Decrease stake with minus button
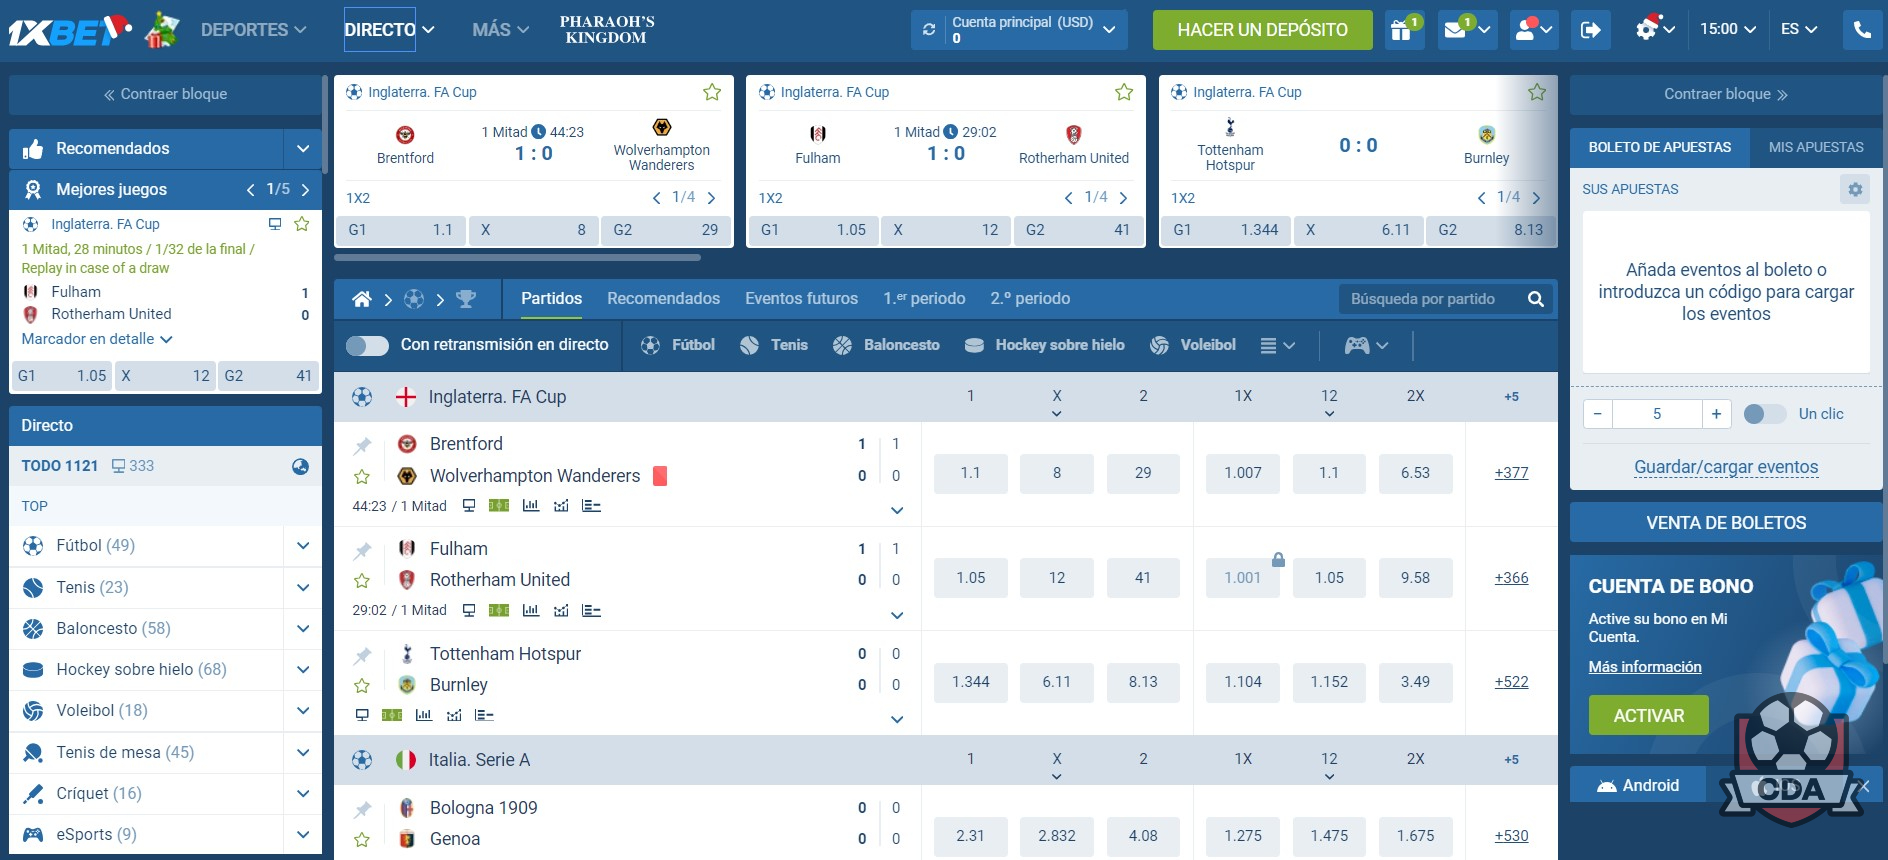This screenshot has width=1888, height=860. pyautogui.click(x=1598, y=414)
